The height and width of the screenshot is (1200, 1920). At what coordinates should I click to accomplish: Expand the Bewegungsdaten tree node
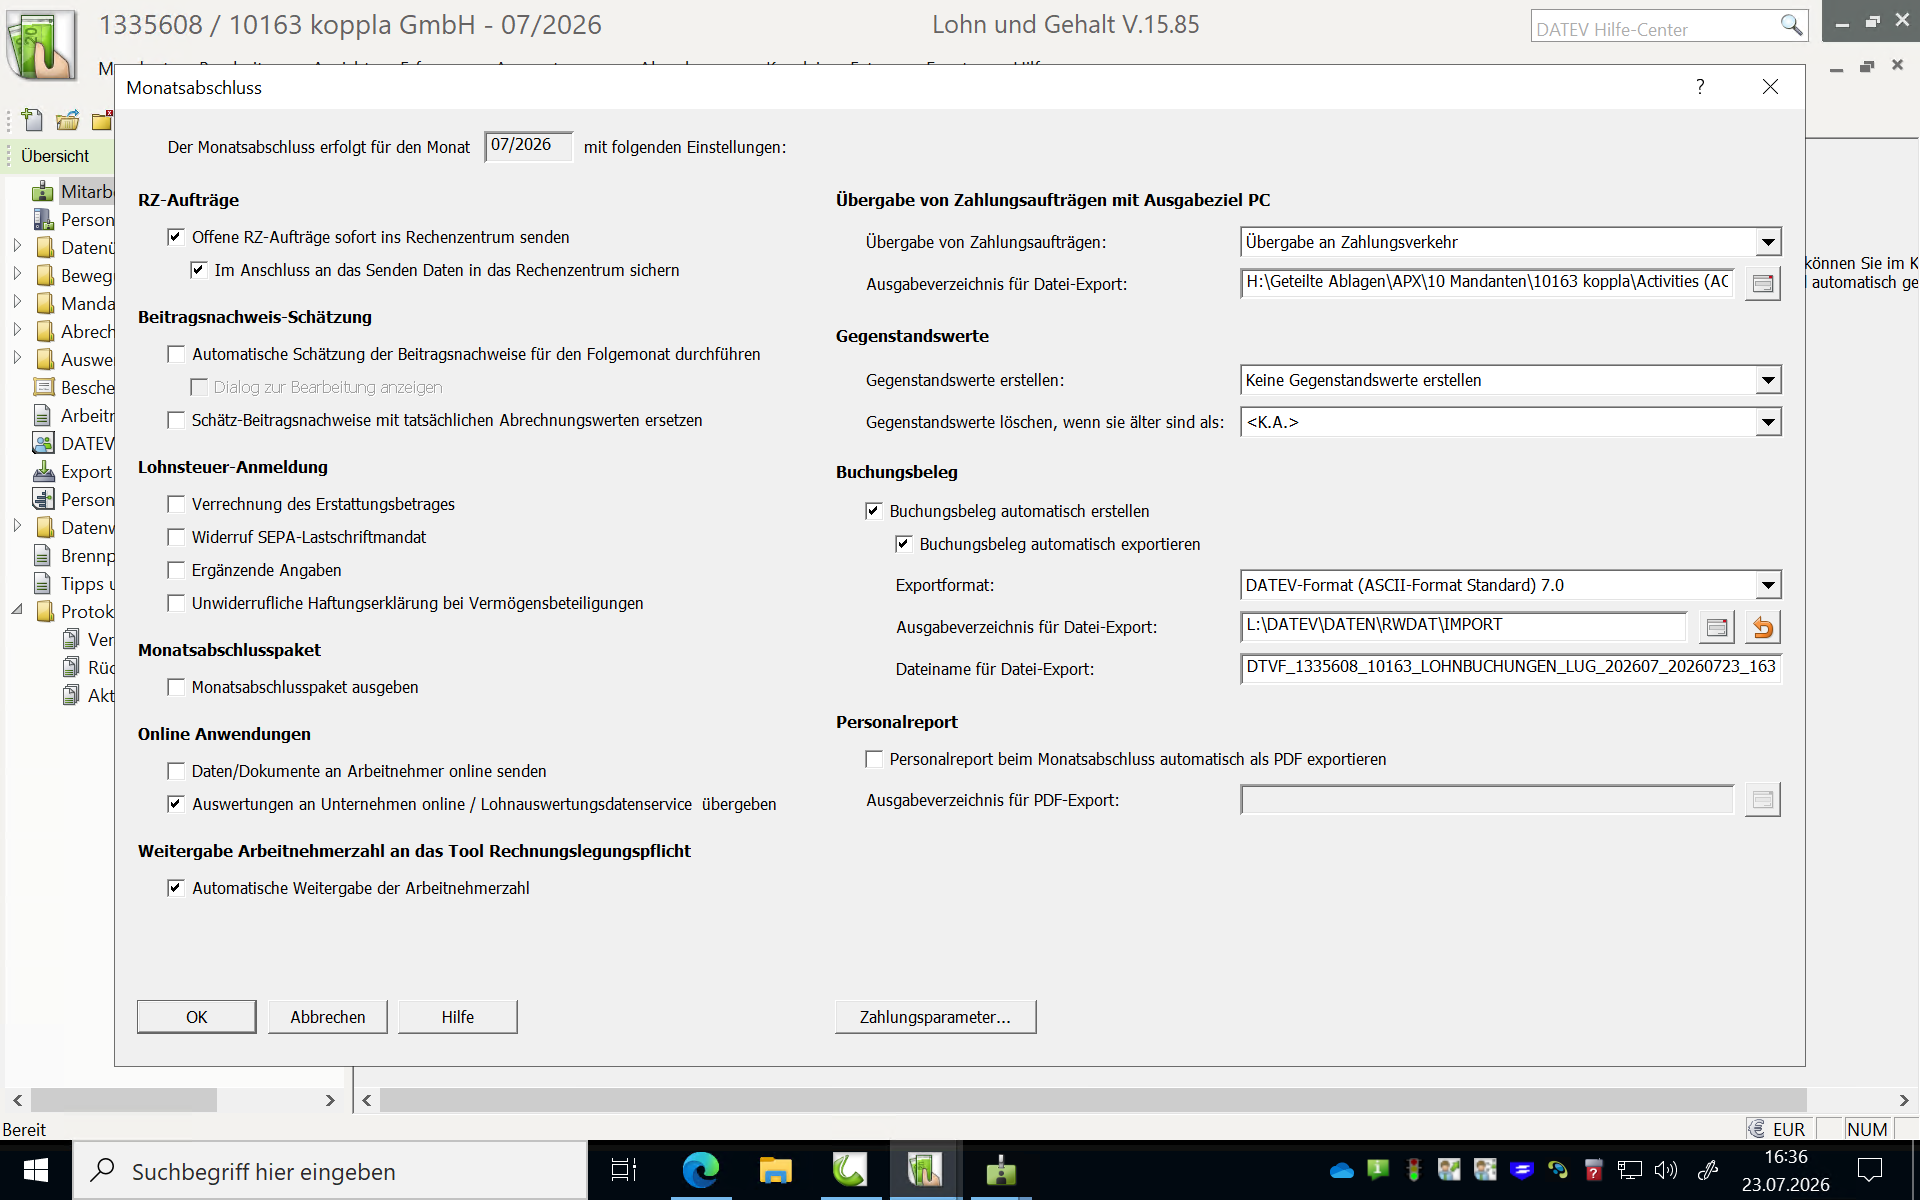[x=17, y=273]
